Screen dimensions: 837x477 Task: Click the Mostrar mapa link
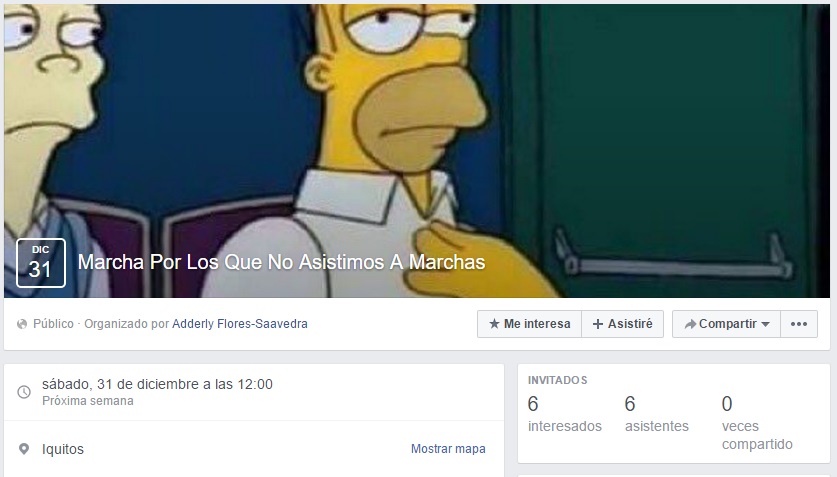448,449
